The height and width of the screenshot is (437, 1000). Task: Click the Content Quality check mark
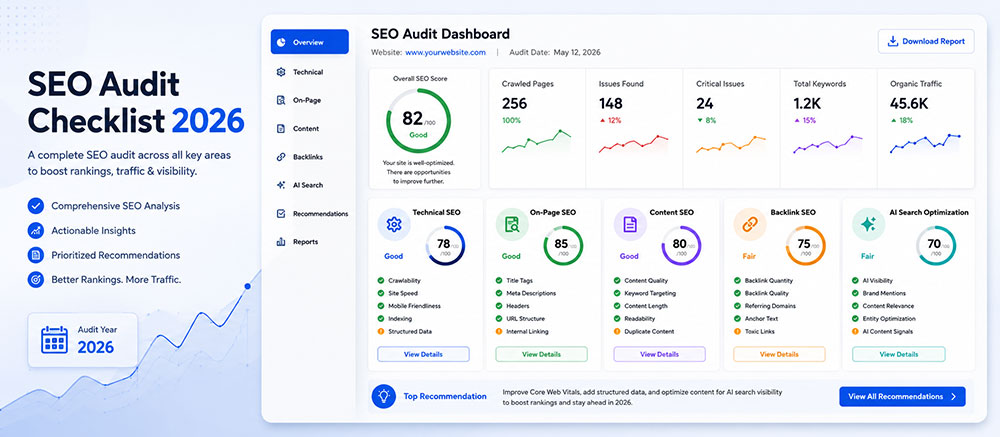pyautogui.click(x=617, y=280)
